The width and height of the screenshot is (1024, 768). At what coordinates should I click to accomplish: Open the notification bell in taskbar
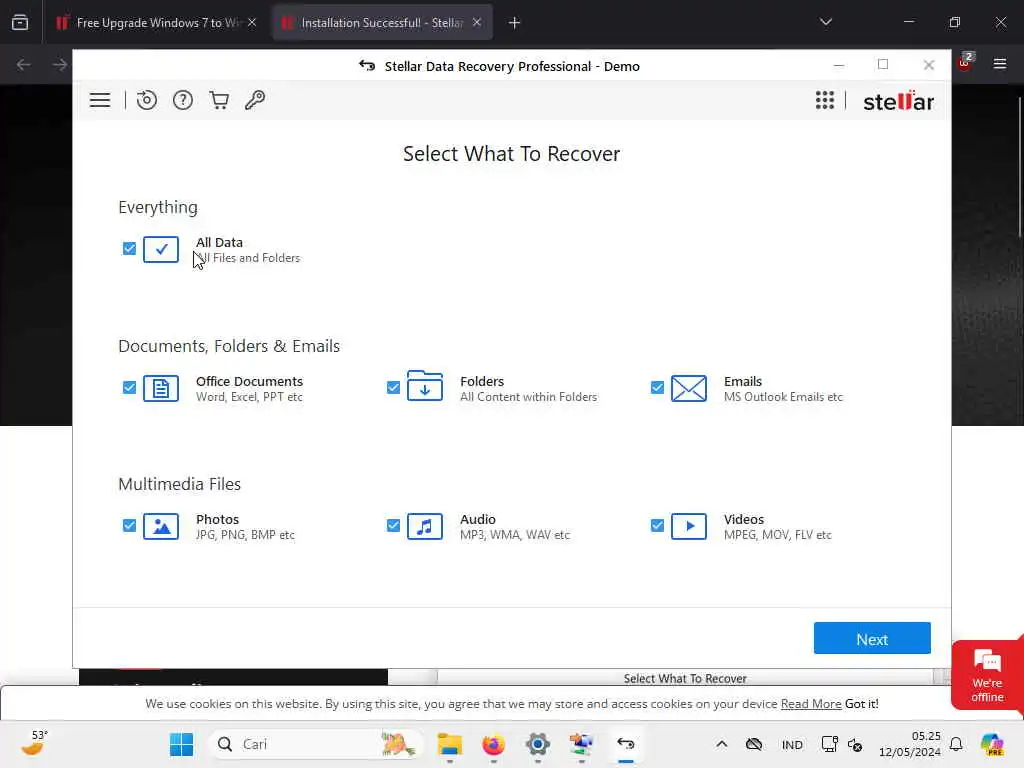click(956, 744)
